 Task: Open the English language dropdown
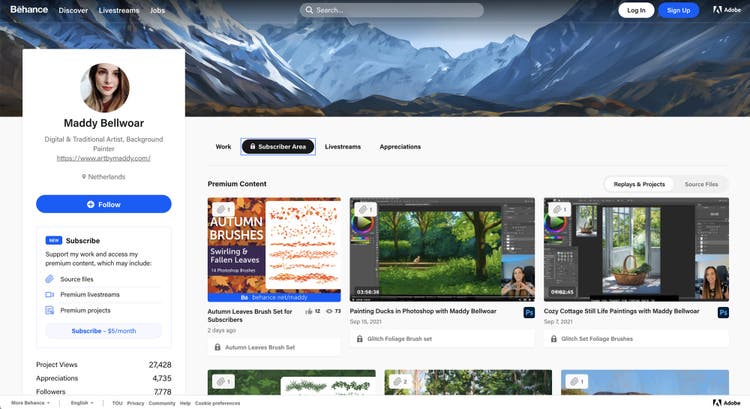(82, 402)
